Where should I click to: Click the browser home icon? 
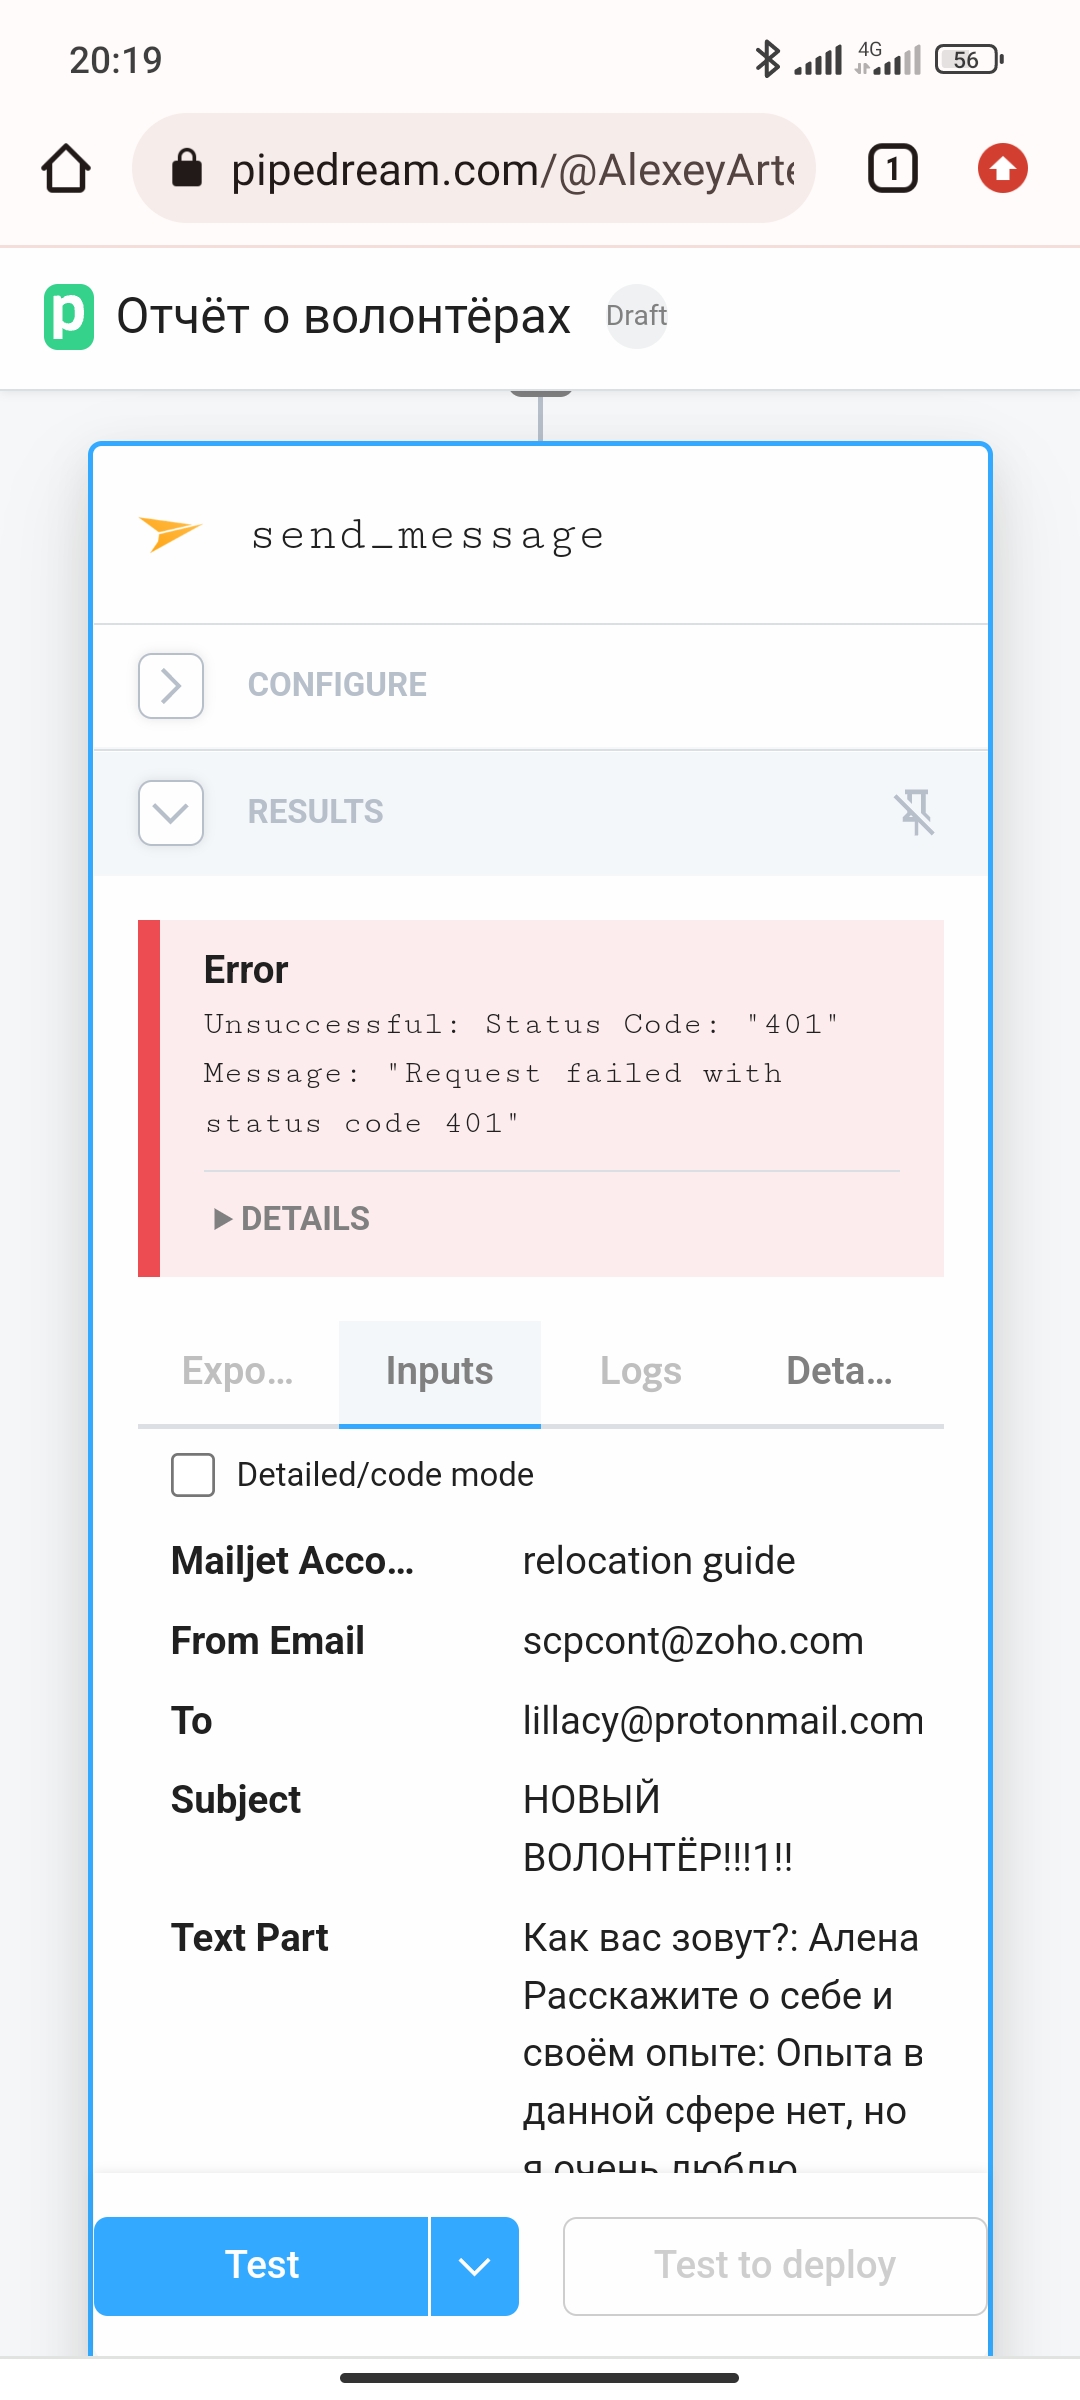(64, 168)
